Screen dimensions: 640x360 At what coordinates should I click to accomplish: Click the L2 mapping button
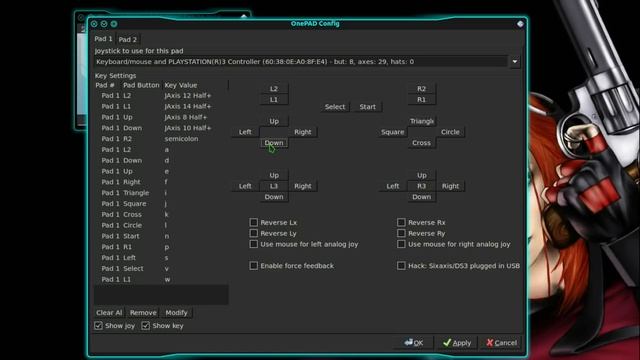tap(273, 89)
